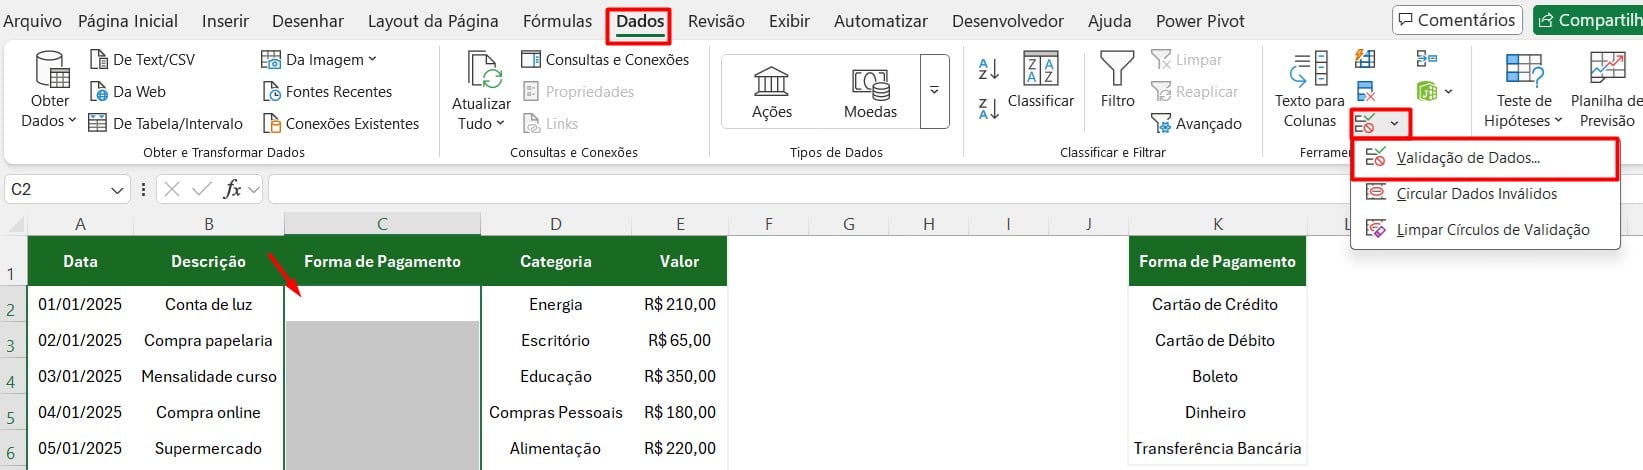Switch to Layout da Página tab
1643x470 pixels.
pos(433,21)
